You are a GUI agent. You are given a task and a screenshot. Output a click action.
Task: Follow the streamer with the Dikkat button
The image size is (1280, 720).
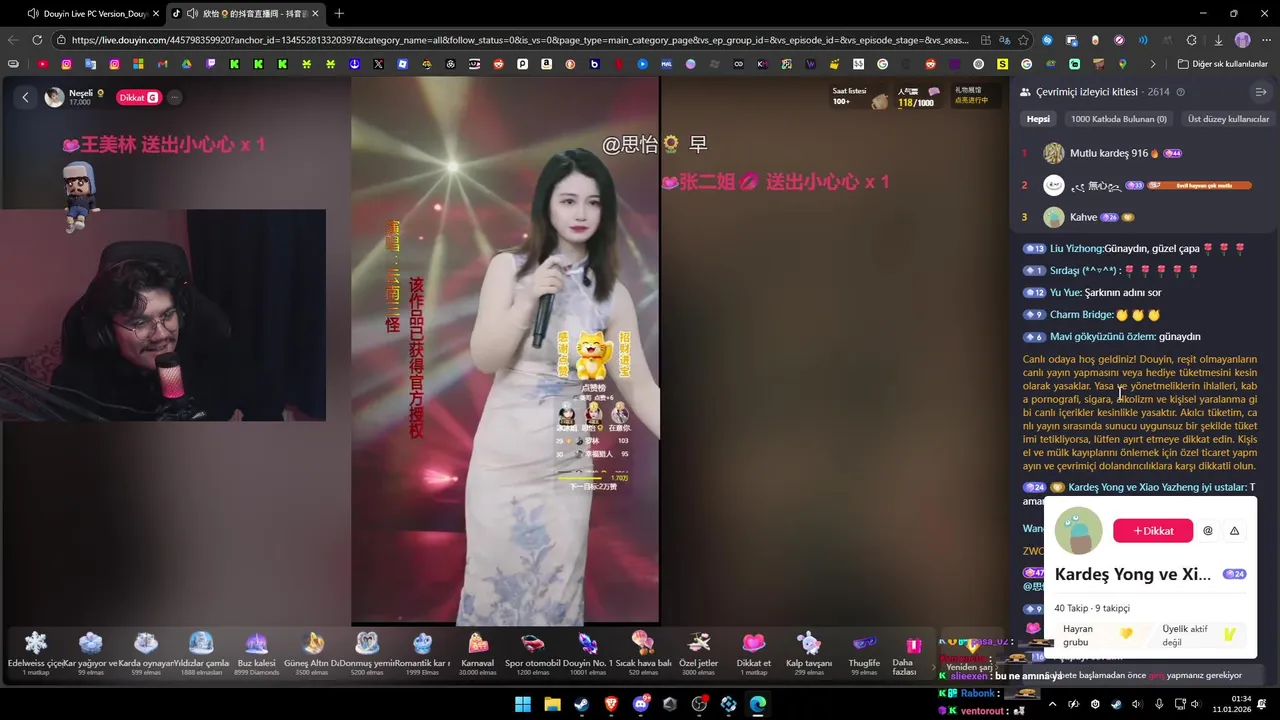[x=138, y=97]
